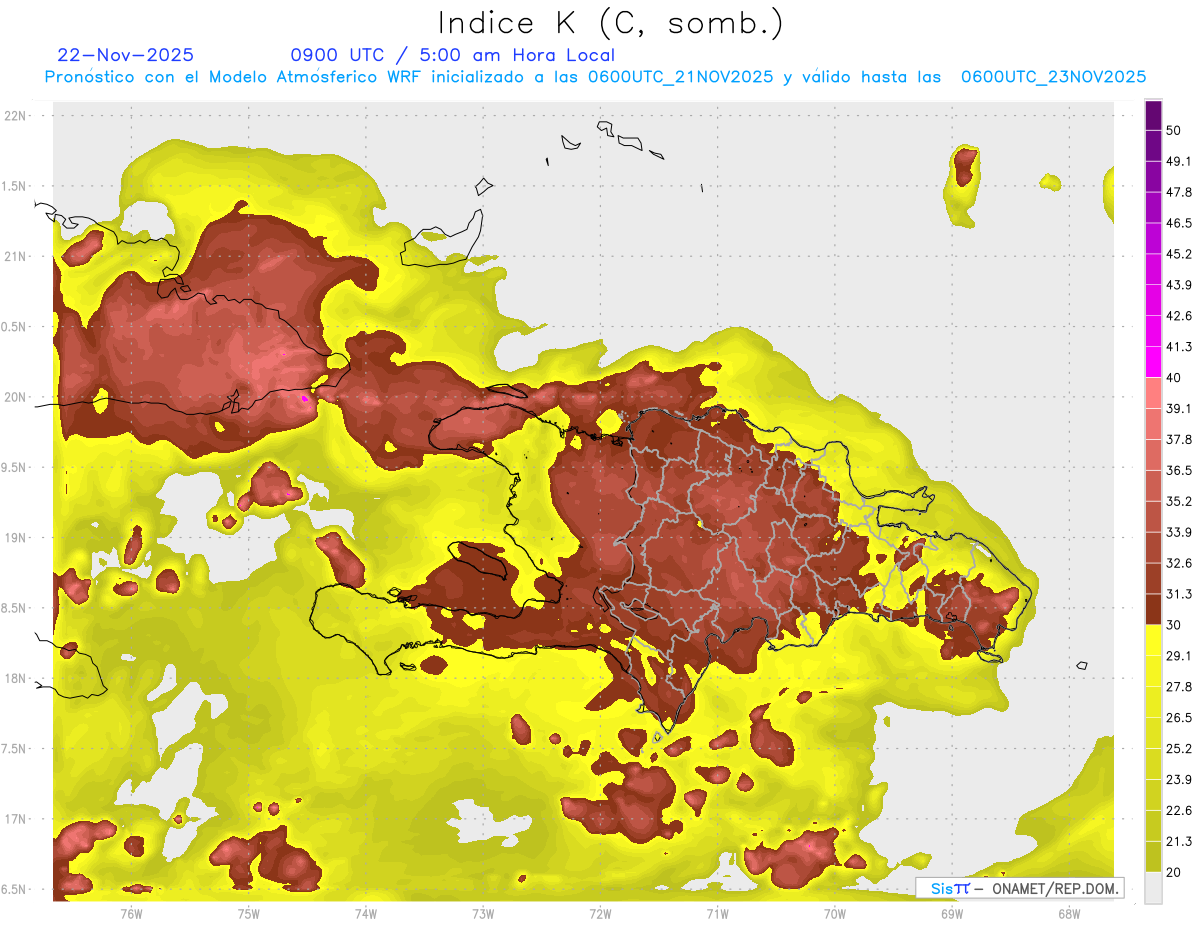Viewport: 1200px width, 927px height.
Task: Click the colorbar label "32.6"
Action: [1178, 563]
